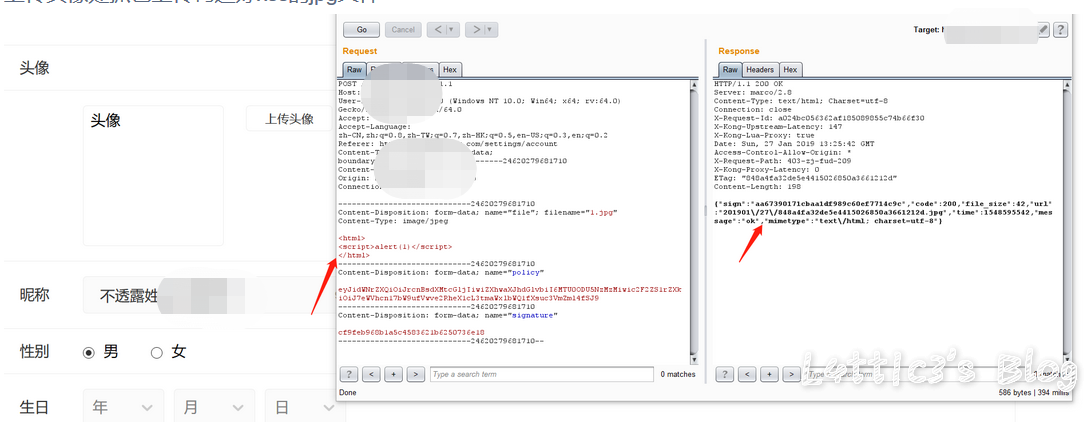Click next match arrow in request search
Image resolution: width=1092 pixels, height=446 pixels.
pyautogui.click(x=416, y=374)
